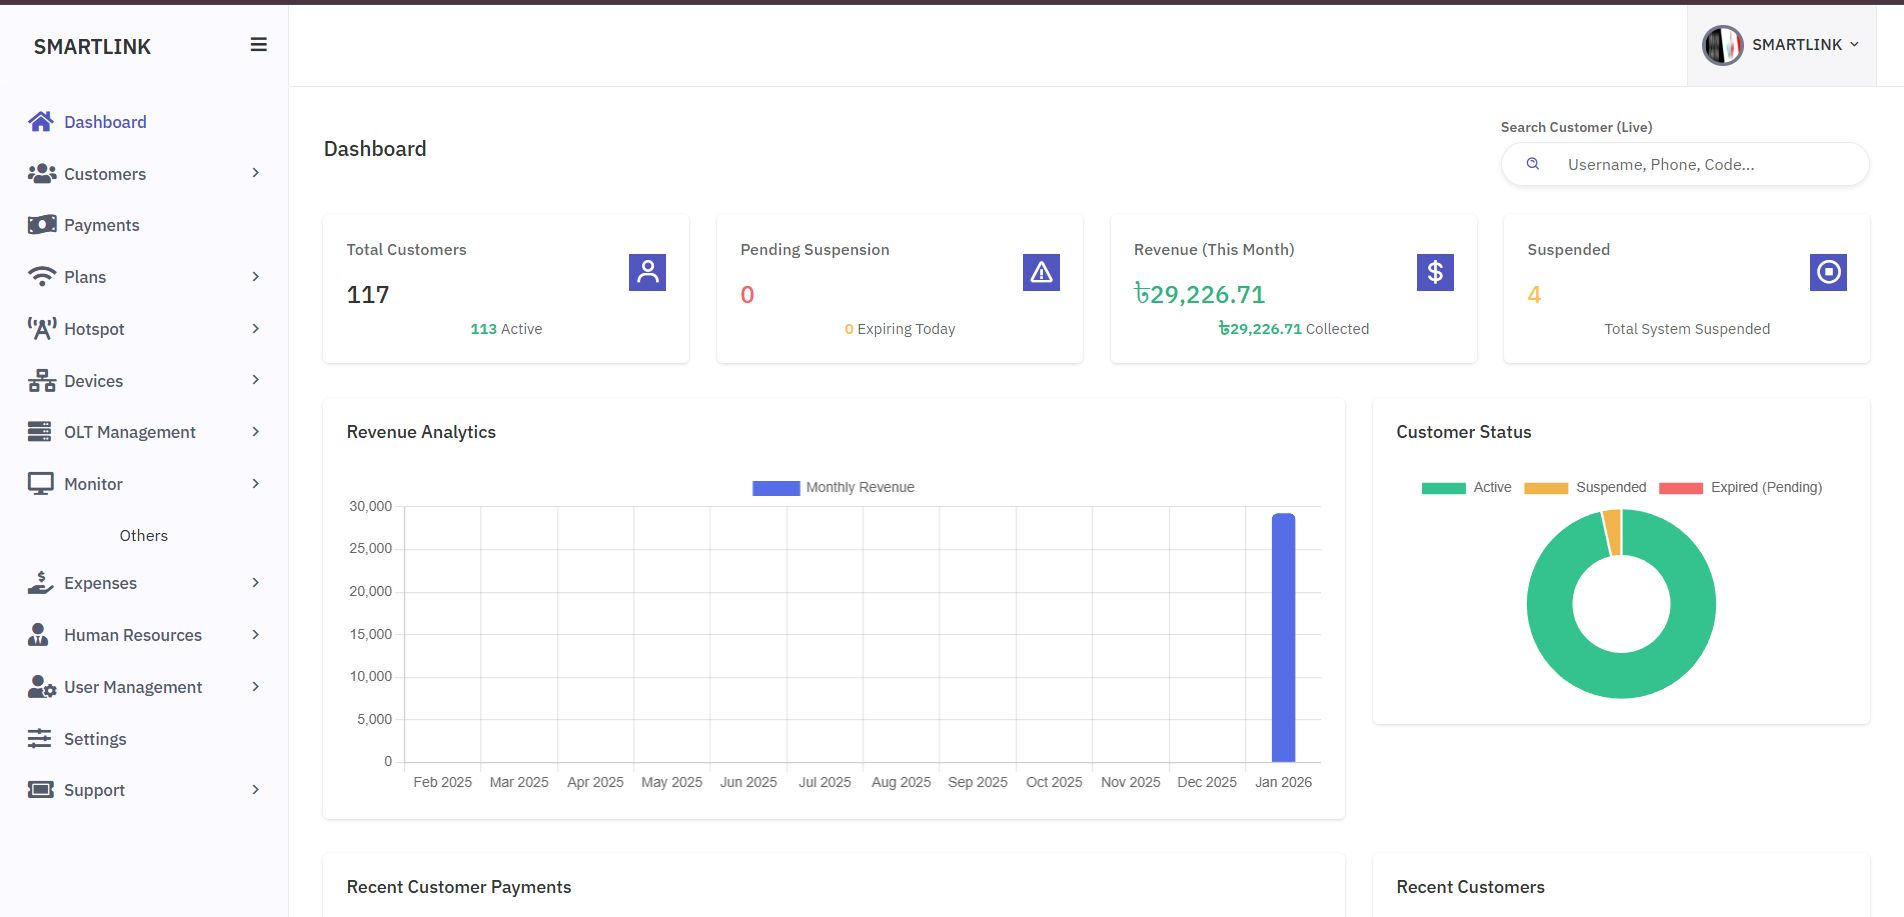This screenshot has width=1904, height=917.
Task: Open the SMARTLINK profile dropdown
Action: point(1781,45)
